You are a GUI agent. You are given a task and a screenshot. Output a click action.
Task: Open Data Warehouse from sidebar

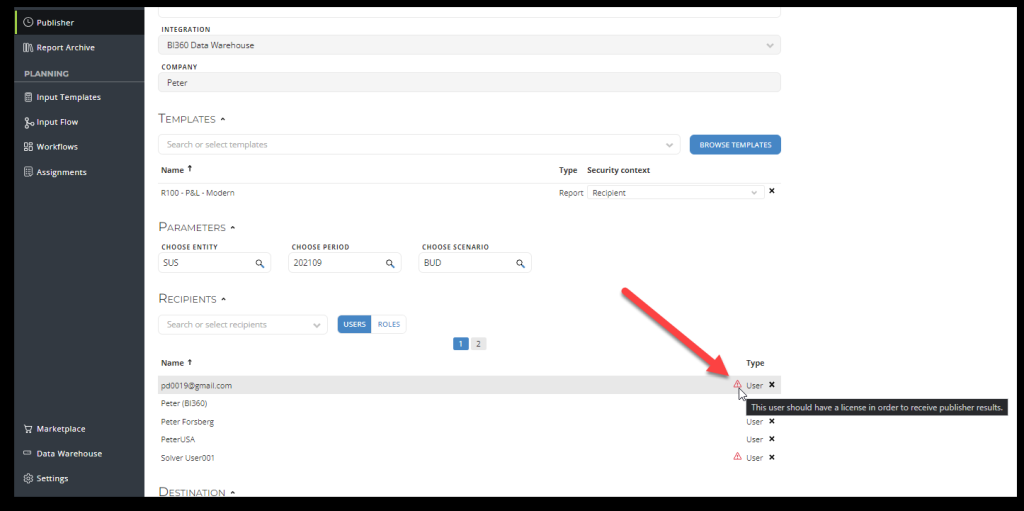[69, 453]
